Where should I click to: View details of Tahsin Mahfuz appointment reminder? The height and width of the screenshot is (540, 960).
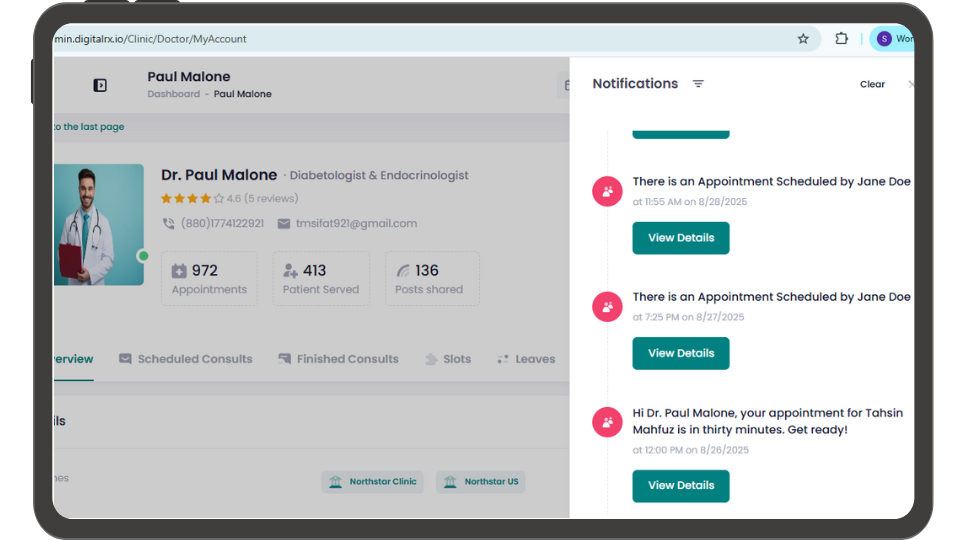(681, 486)
